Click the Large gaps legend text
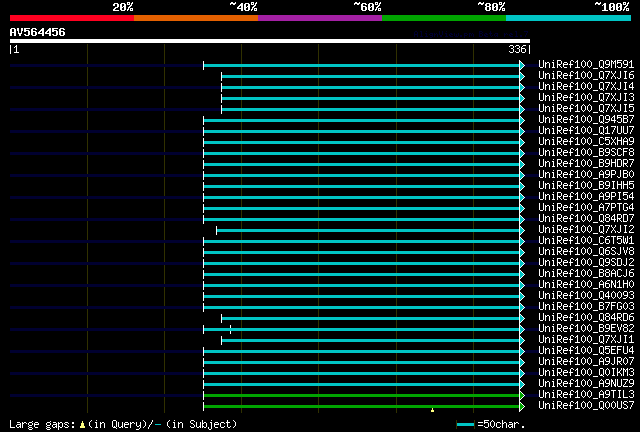The width and height of the screenshot is (640, 432). tap(42, 425)
